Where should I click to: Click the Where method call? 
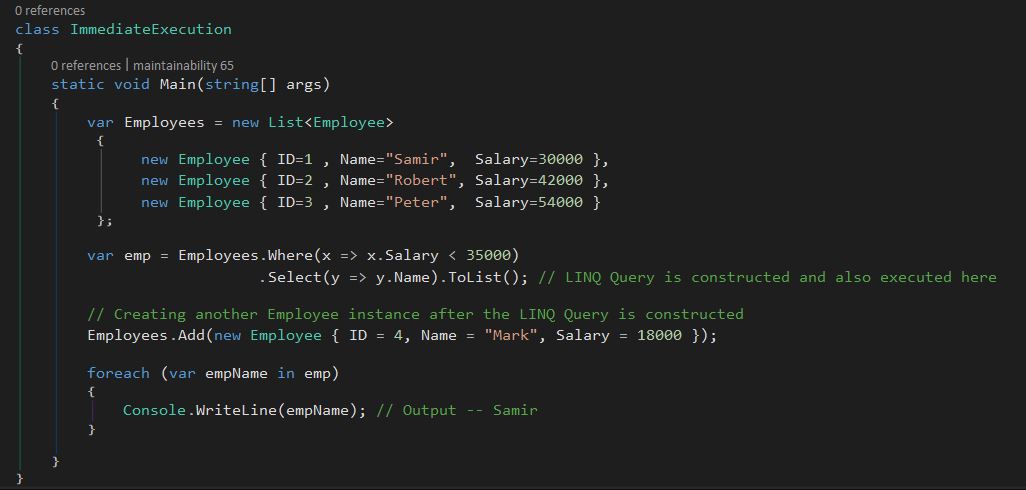pyautogui.click(x=290, y=255)
